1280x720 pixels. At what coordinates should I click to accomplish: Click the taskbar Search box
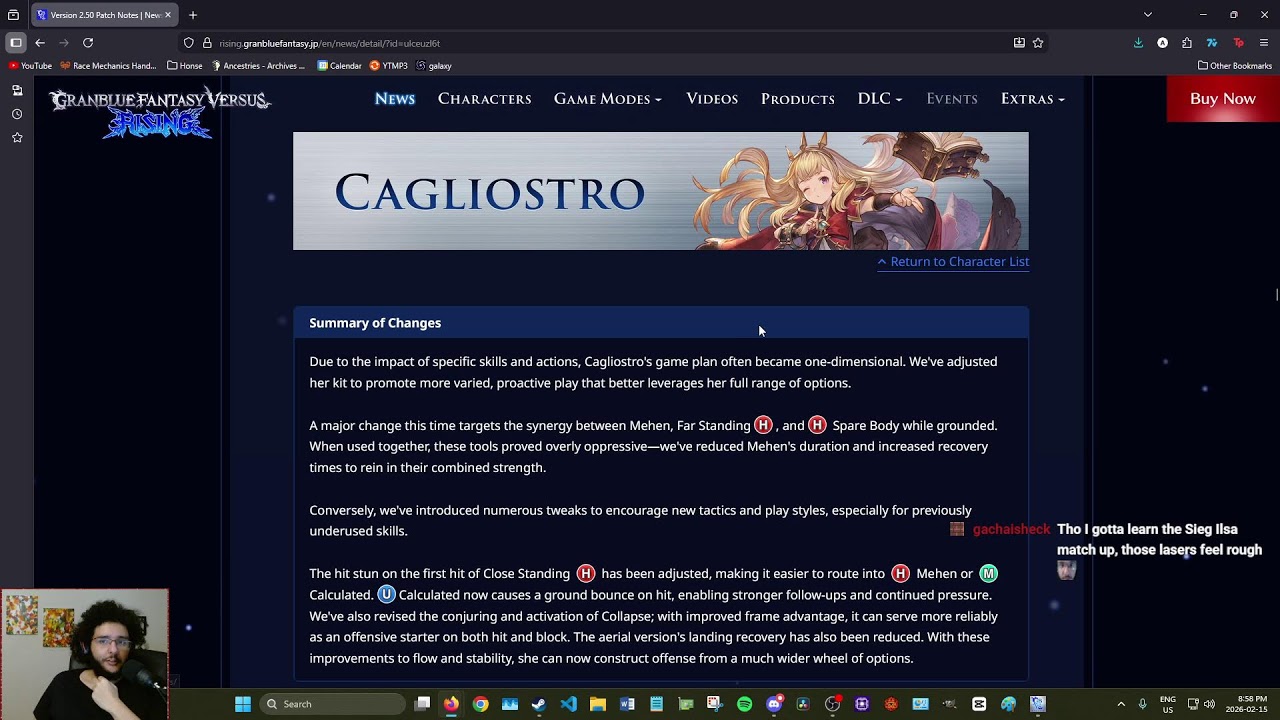(332, 704)
